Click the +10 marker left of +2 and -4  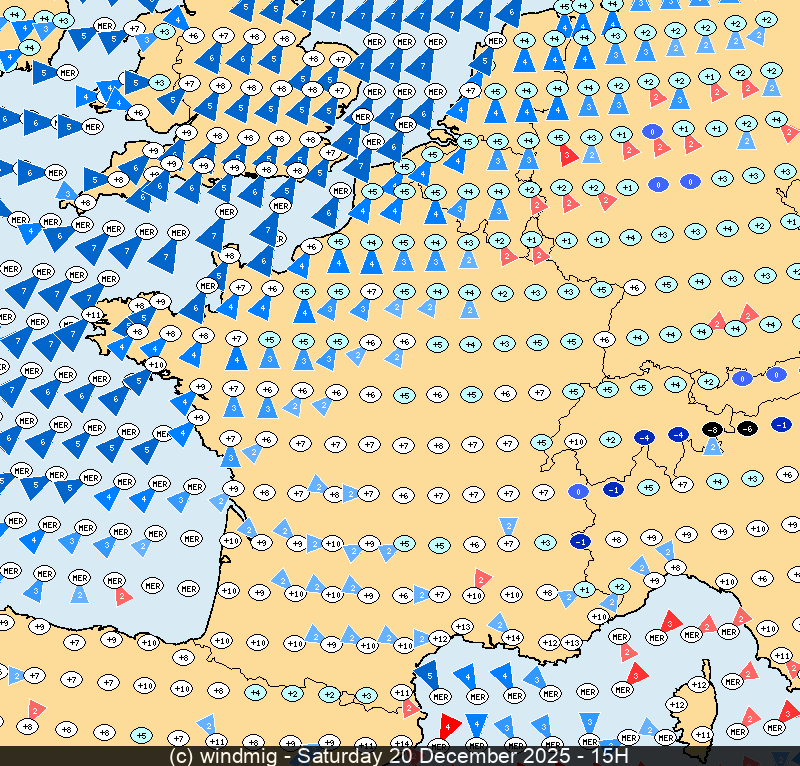(x=575, y=441)
